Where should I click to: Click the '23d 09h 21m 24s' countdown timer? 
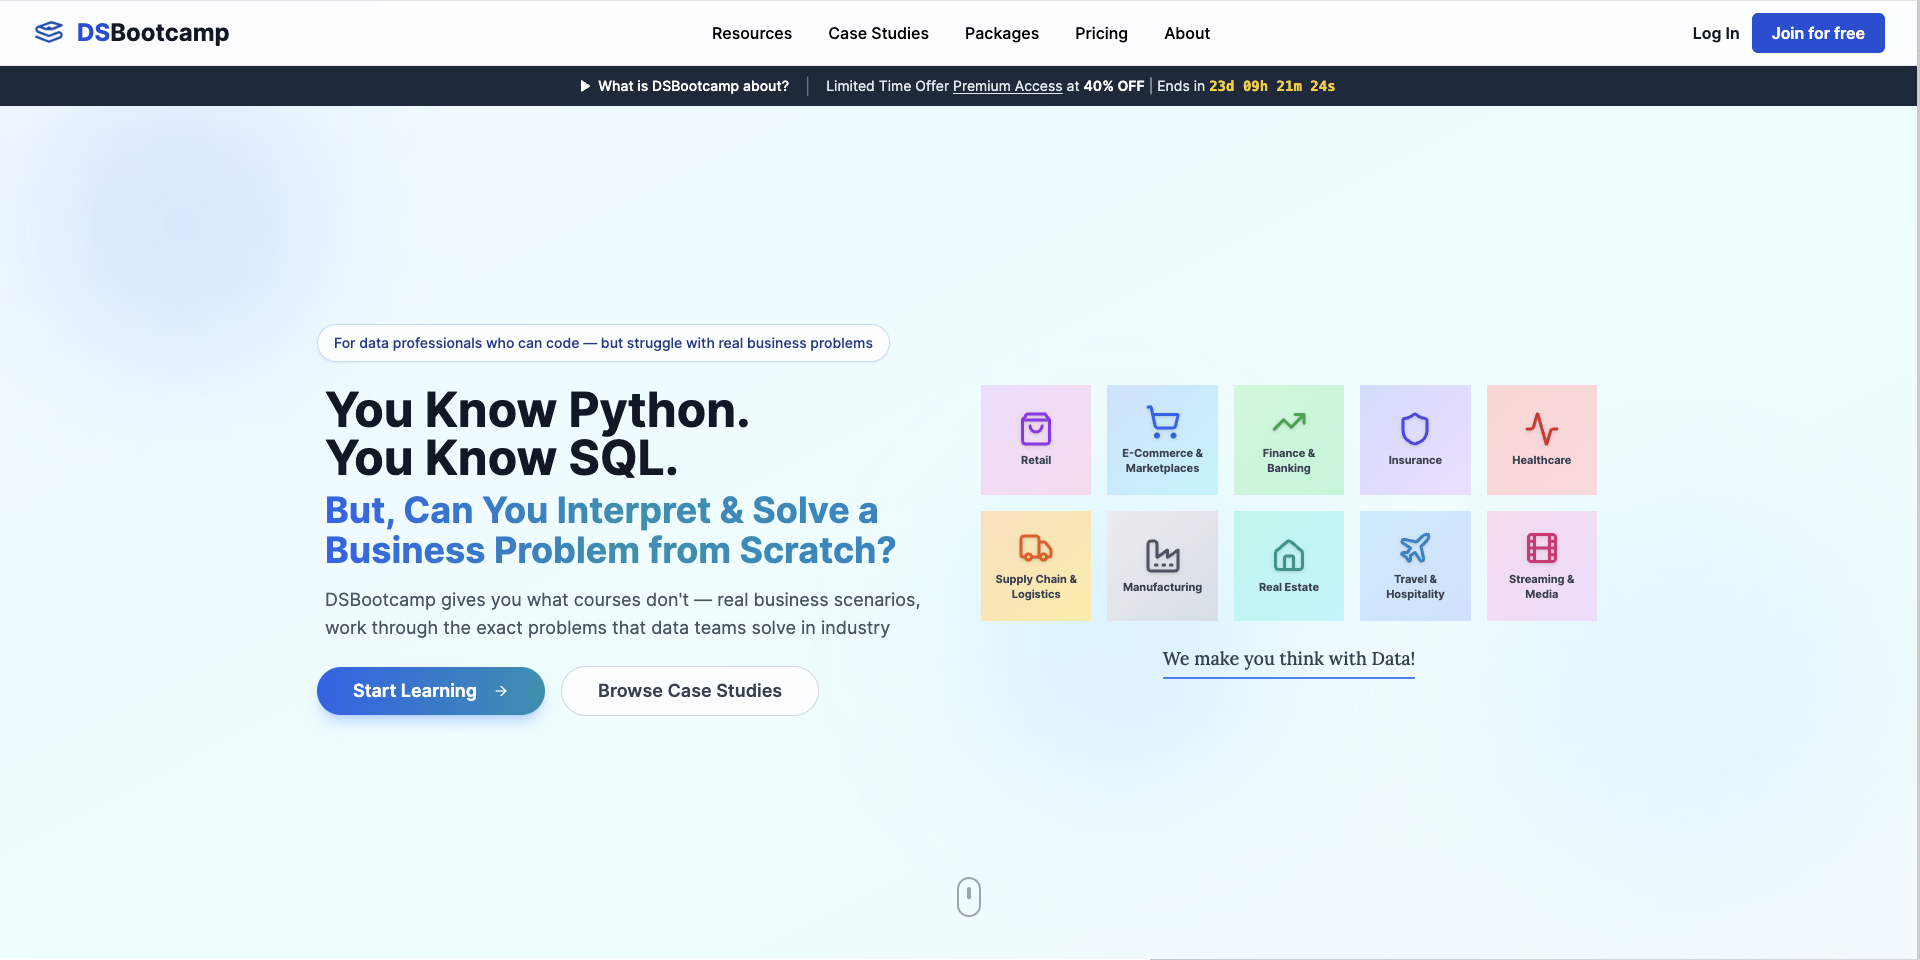point(1272,86)
